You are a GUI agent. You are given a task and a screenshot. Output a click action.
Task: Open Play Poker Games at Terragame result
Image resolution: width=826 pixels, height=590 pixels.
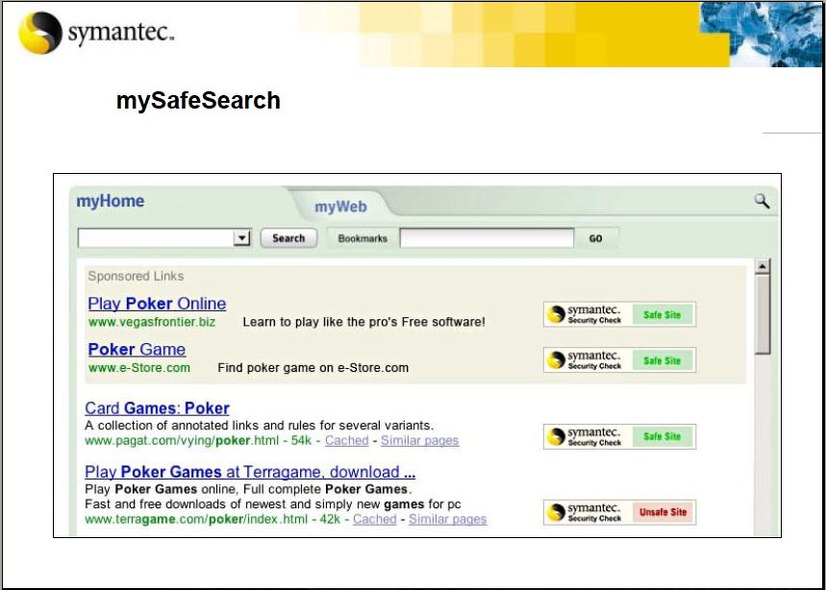coord(250,471)
